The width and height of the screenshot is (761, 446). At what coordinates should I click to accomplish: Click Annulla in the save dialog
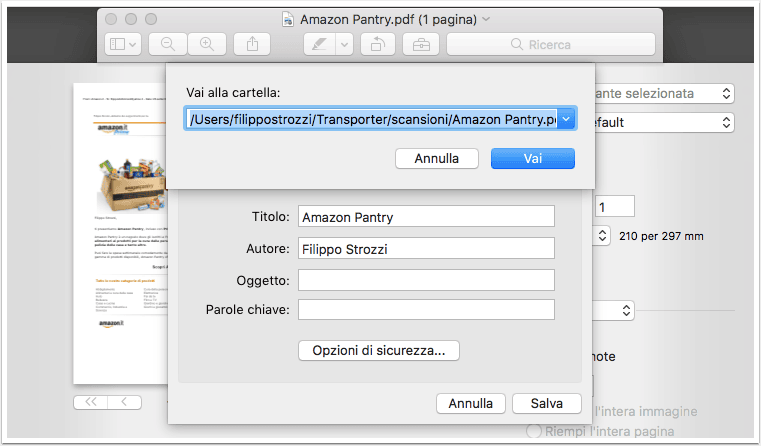471,403
